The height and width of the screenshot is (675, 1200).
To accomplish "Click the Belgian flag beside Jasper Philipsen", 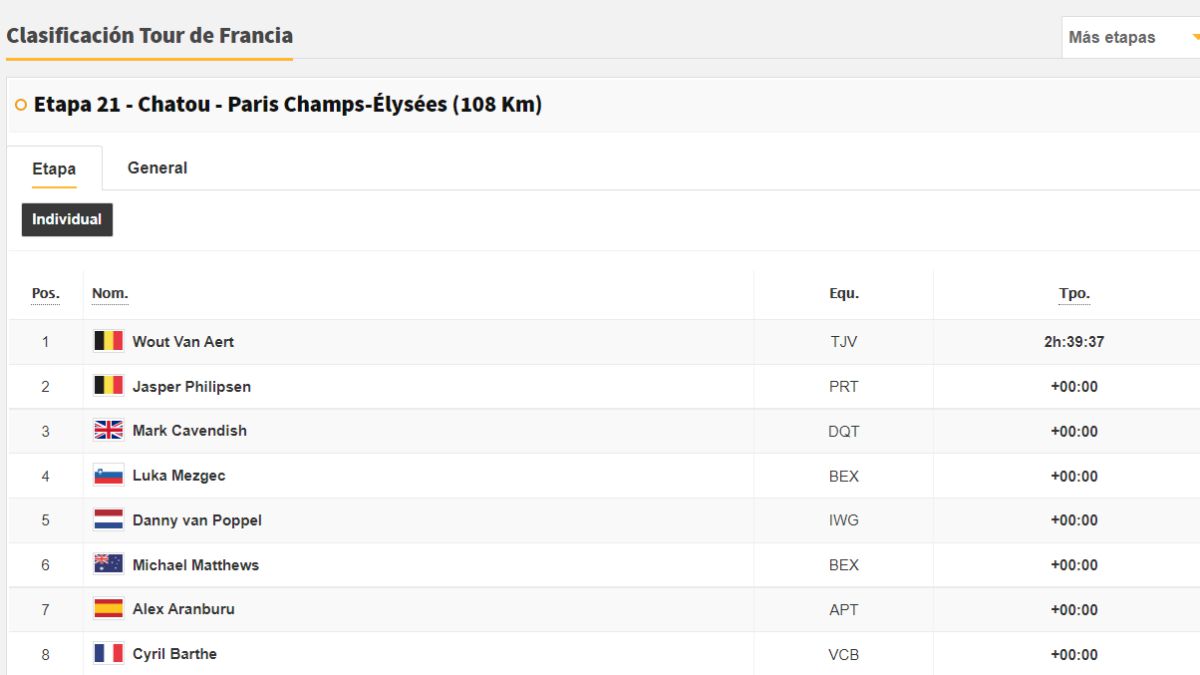I will 108,385.
